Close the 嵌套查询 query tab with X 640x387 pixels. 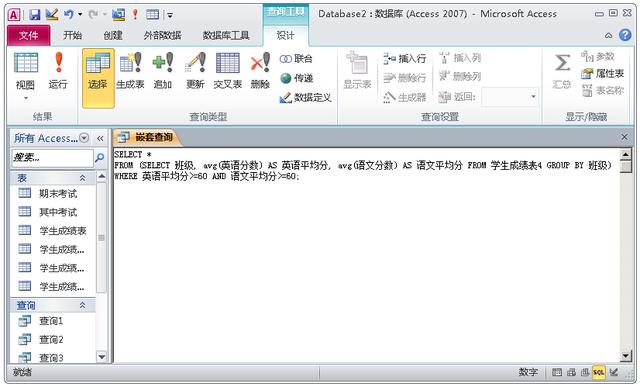(x=624, y=137)
